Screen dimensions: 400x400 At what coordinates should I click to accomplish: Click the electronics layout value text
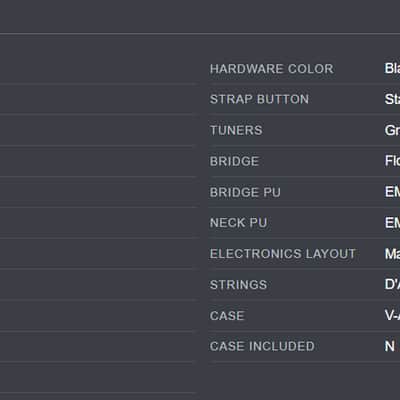point(392,254)
